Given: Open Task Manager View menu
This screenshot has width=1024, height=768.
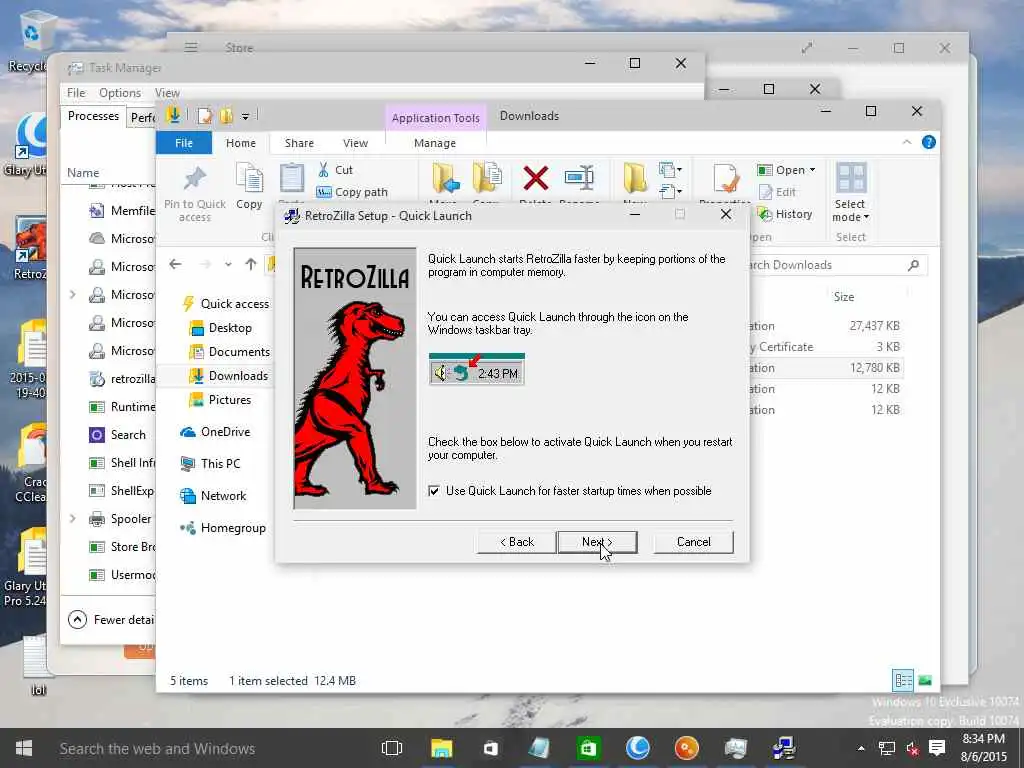Looking at the screenshot, I should pyautogui.click(x=167, y=93).
